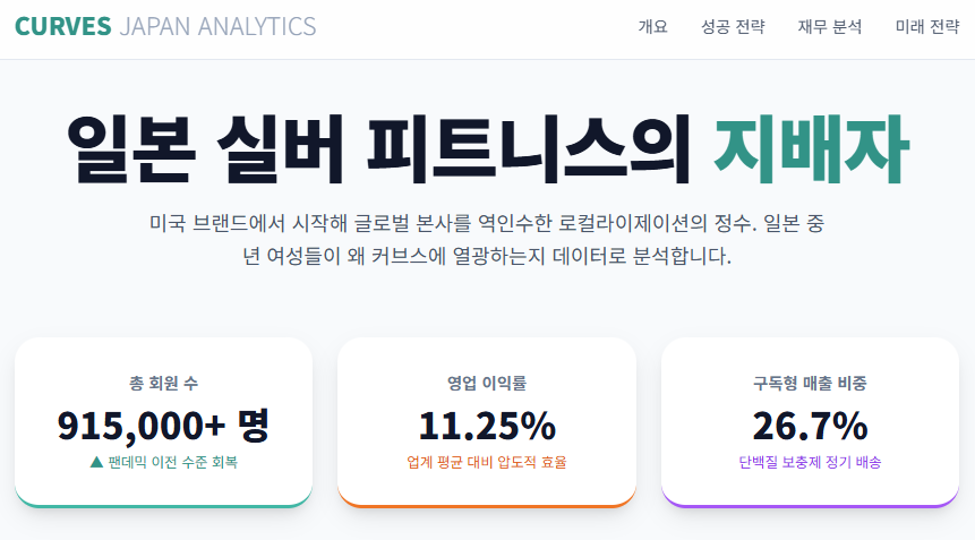The image size is (975, 540).
Task: Click purple text 단백질 보충제 정기 배송
Action: point(810,462)
